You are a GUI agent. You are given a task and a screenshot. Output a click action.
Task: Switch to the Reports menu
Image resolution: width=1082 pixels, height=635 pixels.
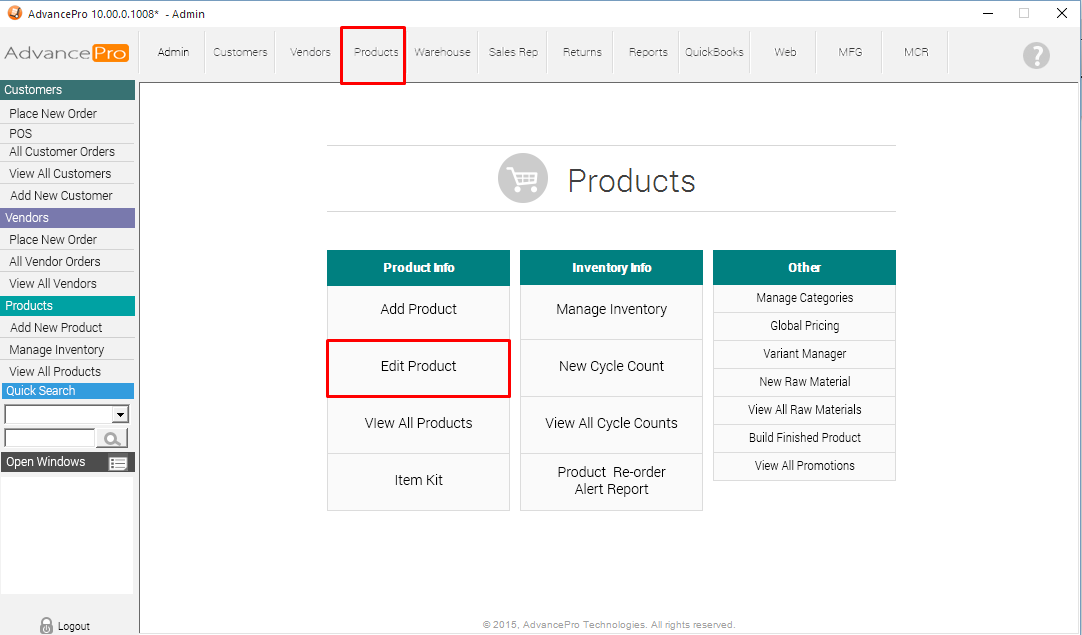coord(648,52)
